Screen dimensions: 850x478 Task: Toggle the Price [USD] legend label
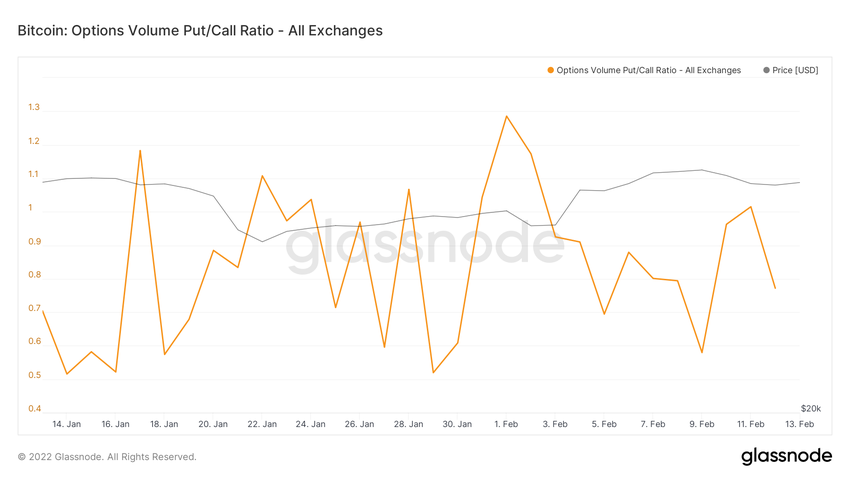(795, 70)
